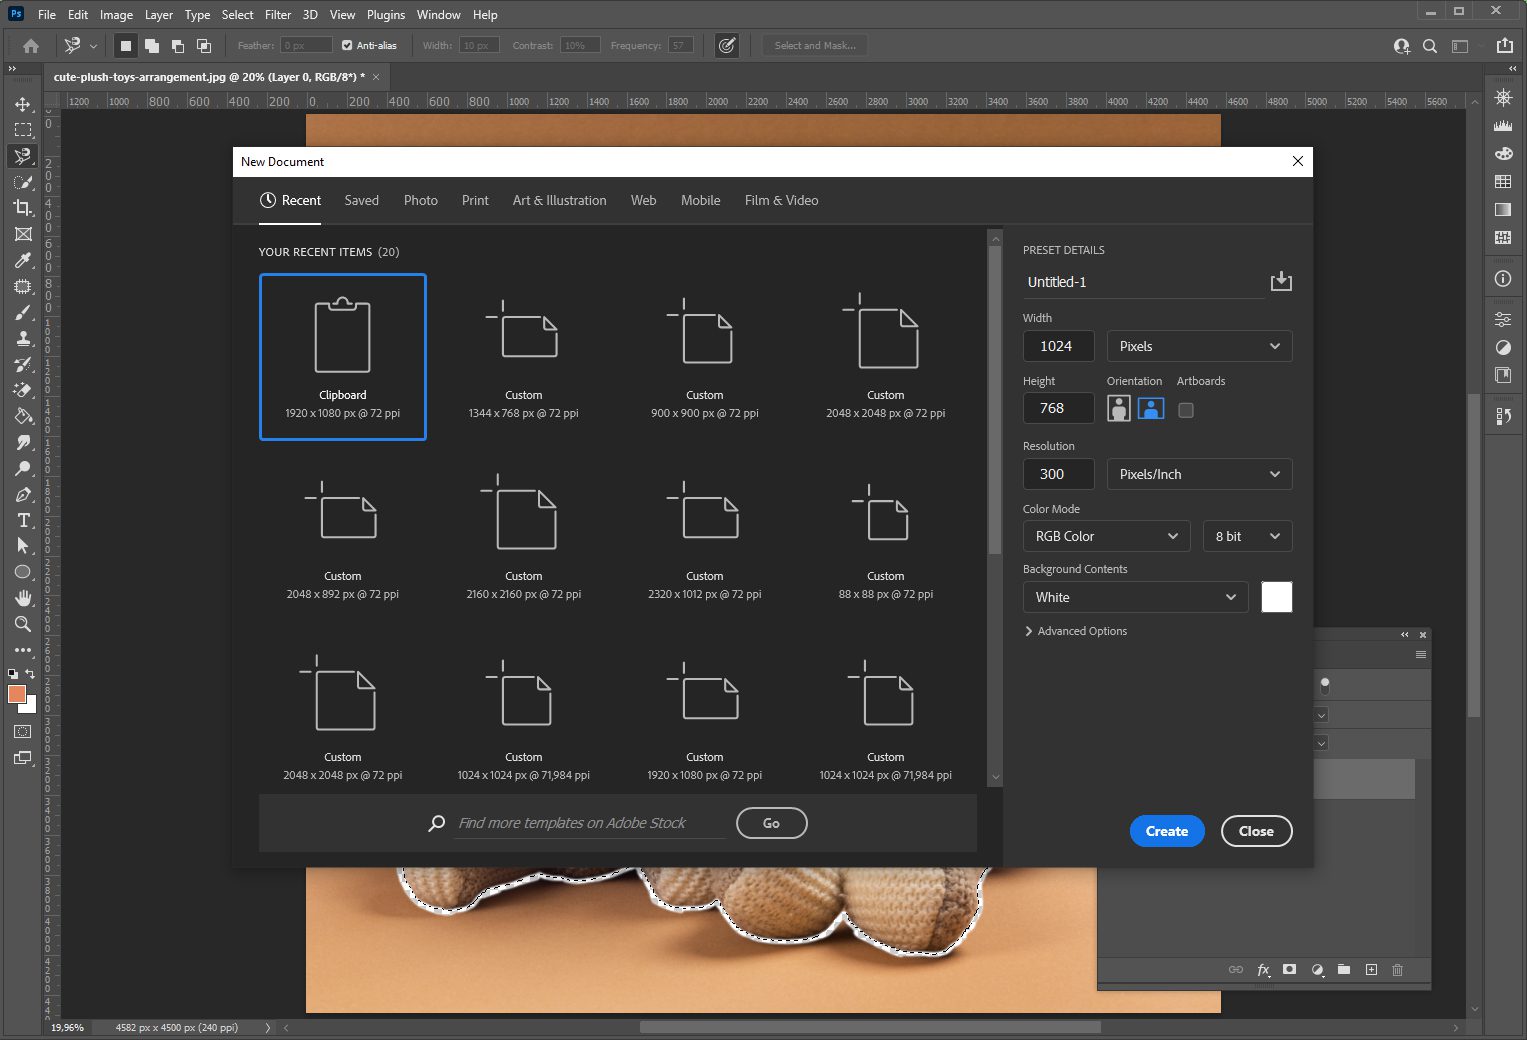
Task: Click add layer style fx icon
Action: tap(1263, 970)
